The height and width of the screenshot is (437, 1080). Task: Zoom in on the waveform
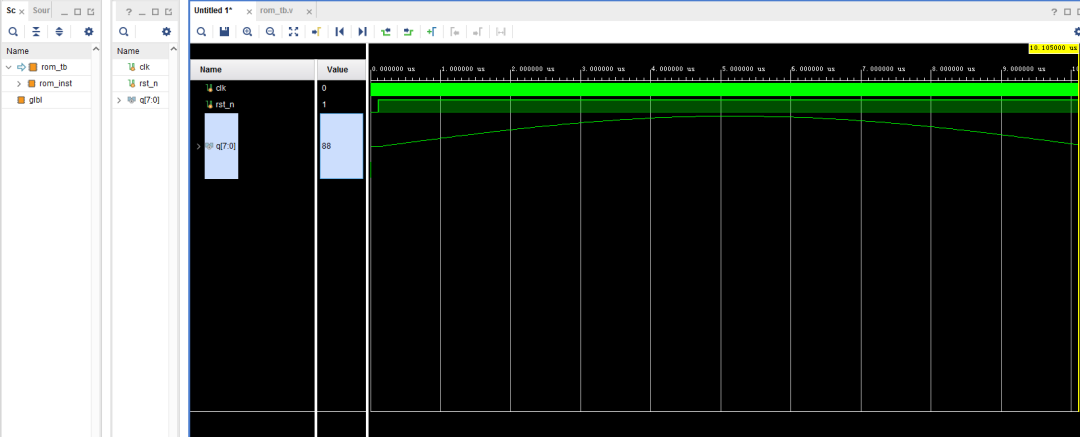(247, 32)
